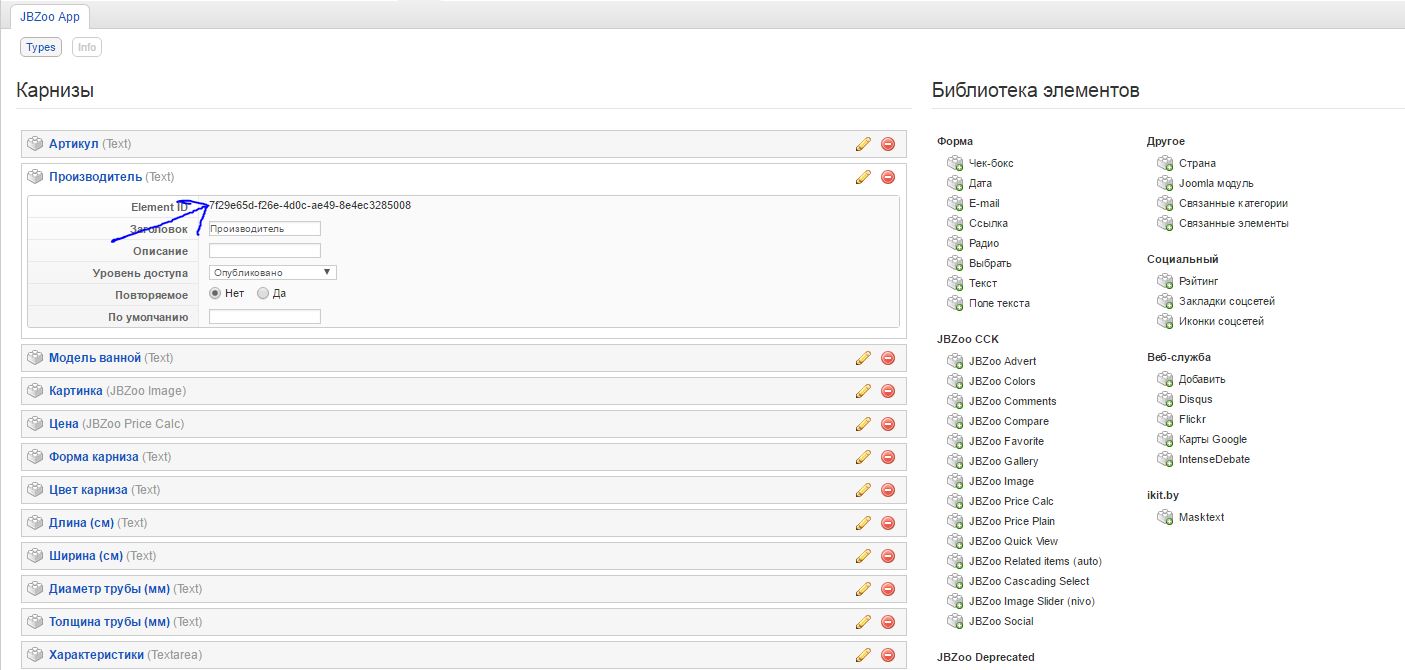Image resolution: width=1405 pixels, height=670 pixels.
Task: Edit the Длина (см) element with pencil
Action: [863, 523]
